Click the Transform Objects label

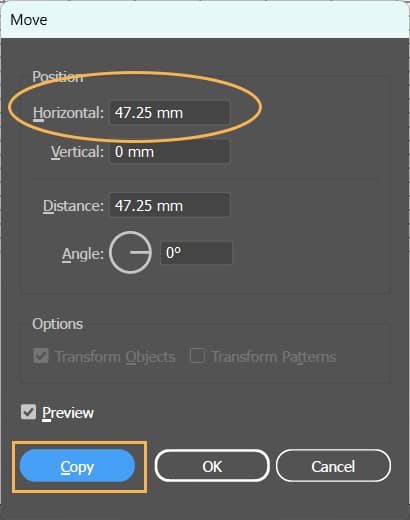(115, 357)
